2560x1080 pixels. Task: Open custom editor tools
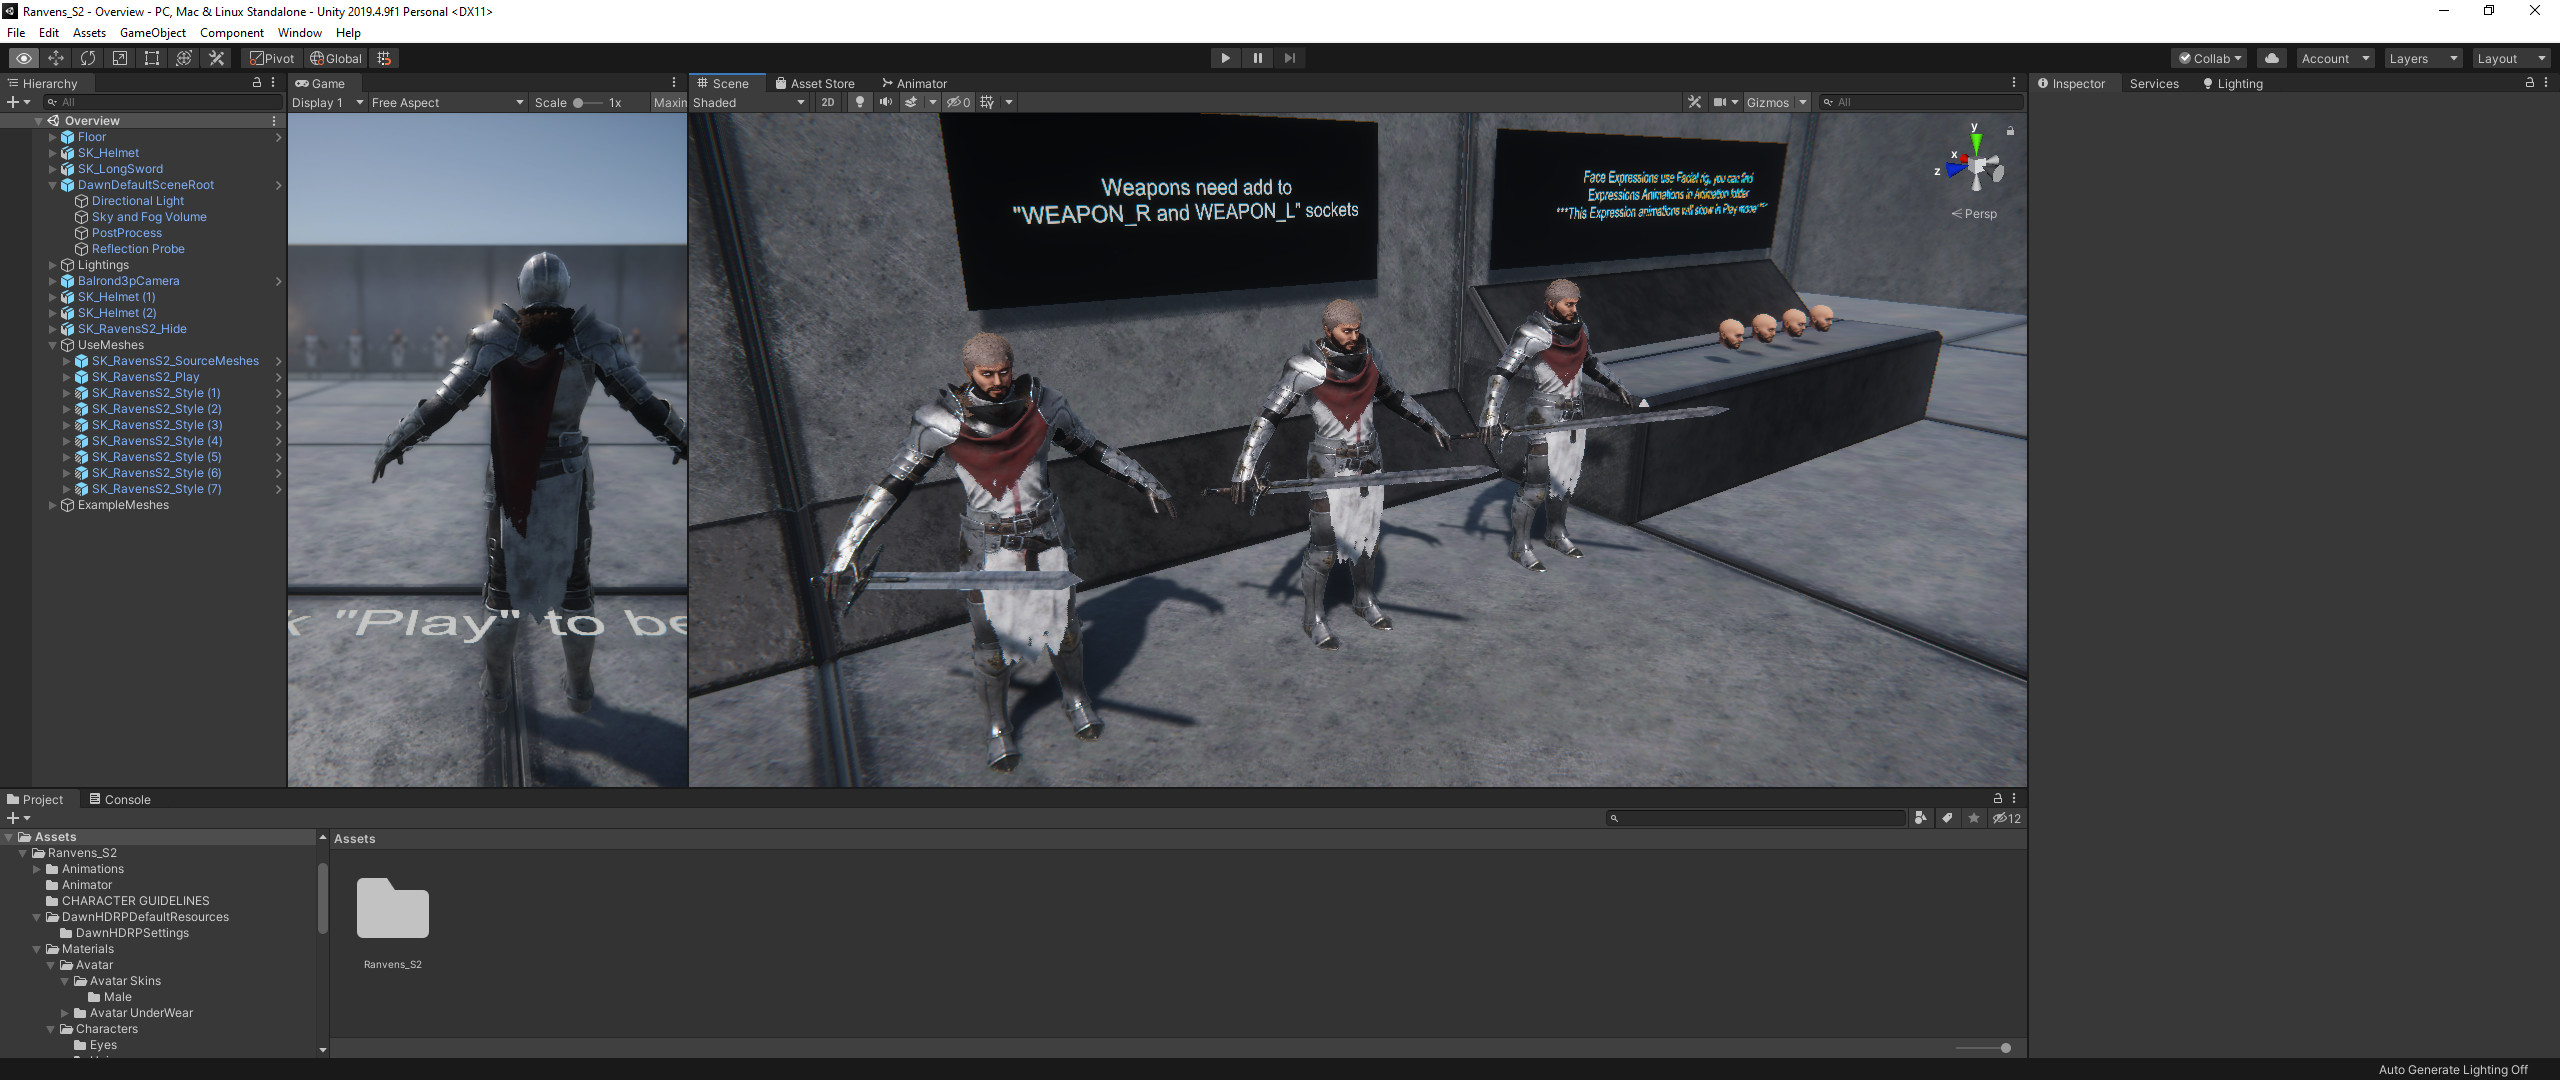click(x=216, y=58)
